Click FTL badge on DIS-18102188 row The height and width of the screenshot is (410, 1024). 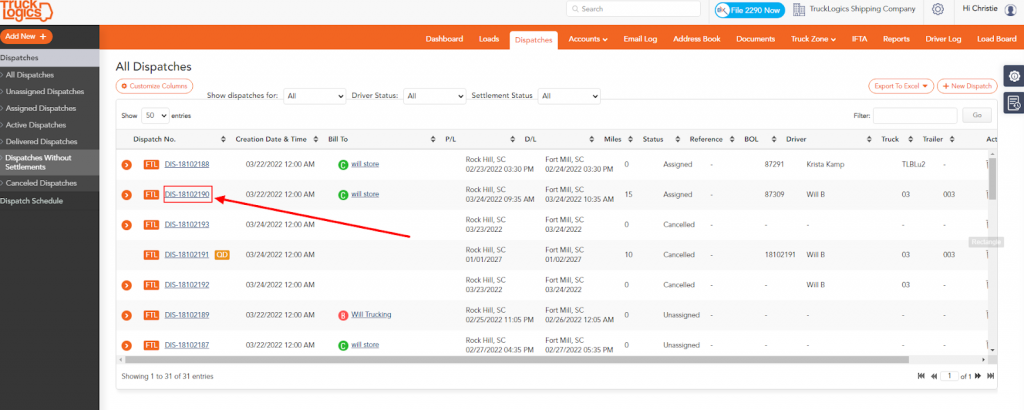[x=151, y=165]
